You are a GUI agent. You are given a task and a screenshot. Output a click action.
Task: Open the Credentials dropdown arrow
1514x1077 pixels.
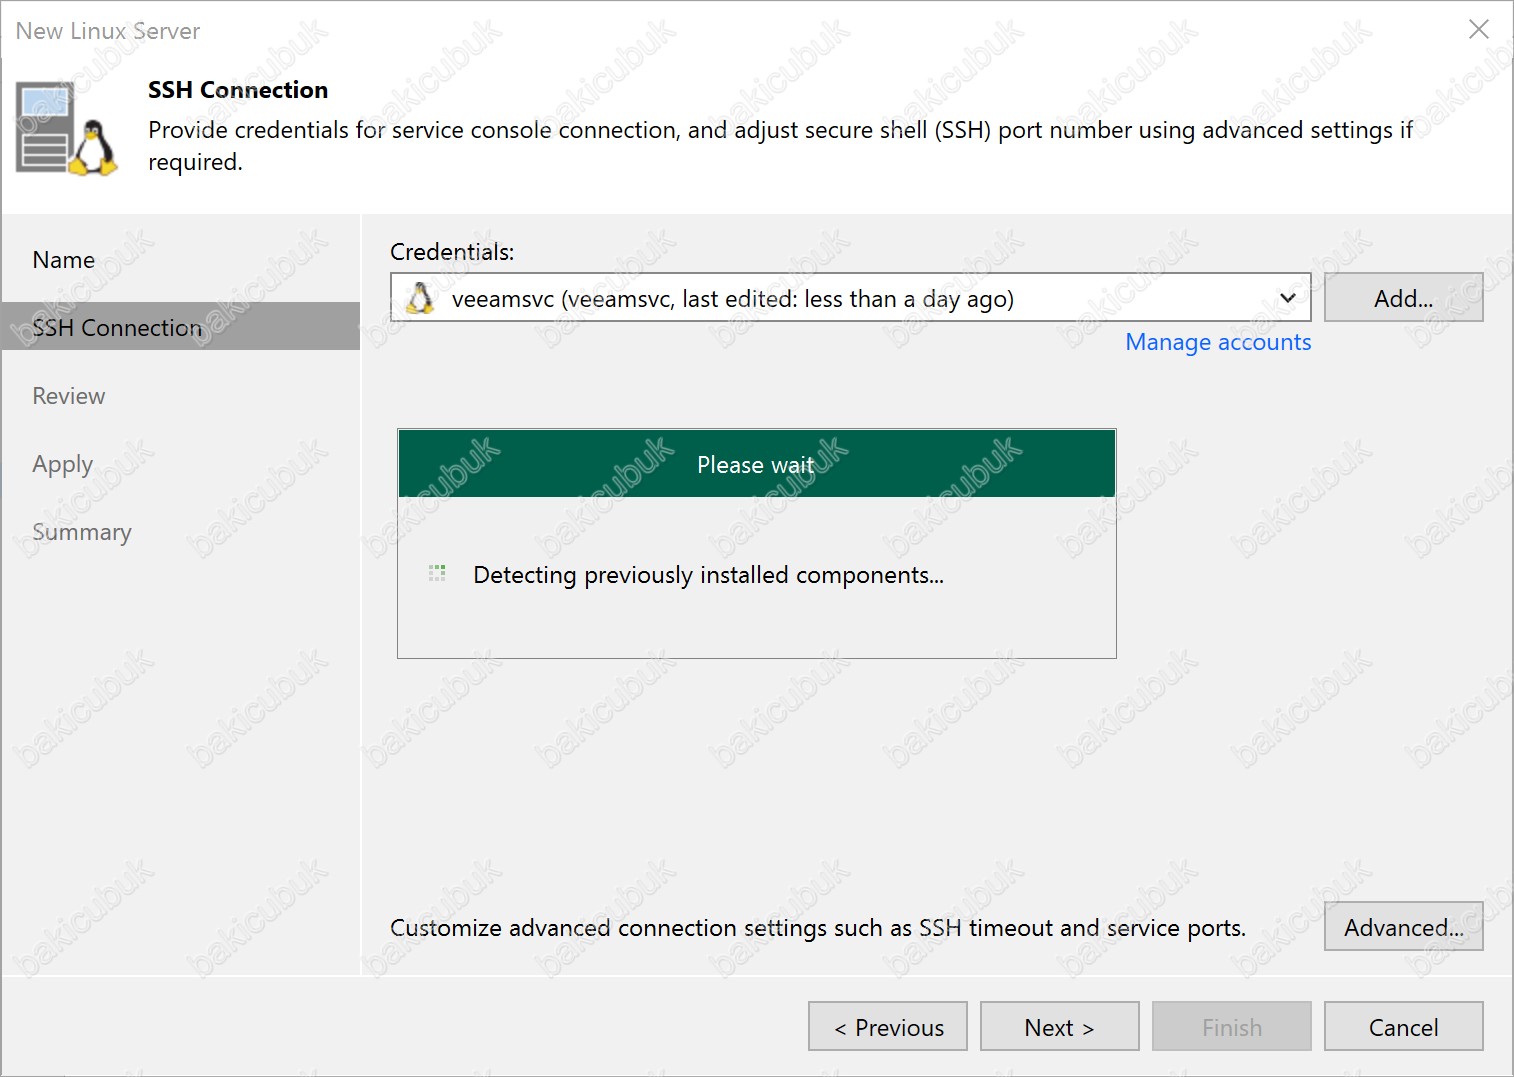pyautogui.click(x=1288, y=298)
